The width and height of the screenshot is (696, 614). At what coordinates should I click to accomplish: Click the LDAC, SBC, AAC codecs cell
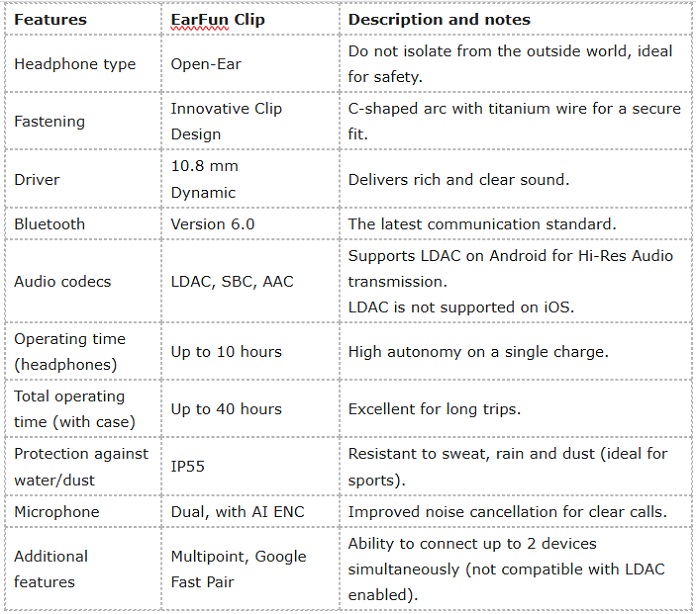250,281
